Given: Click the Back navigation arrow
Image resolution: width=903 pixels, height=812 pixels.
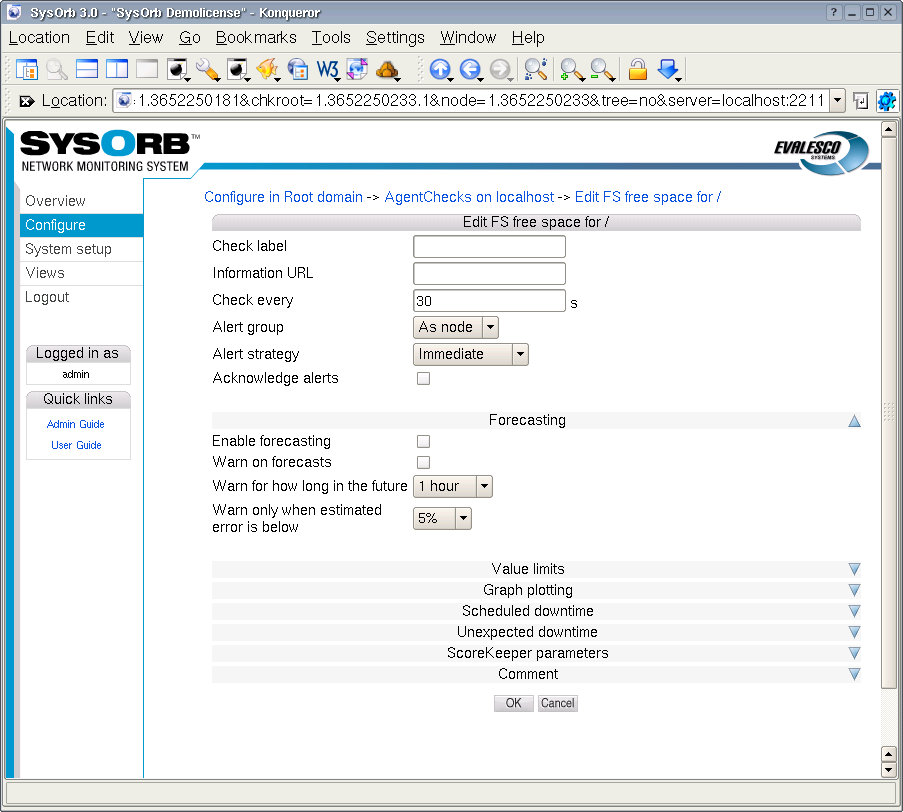Looking at the screenshot, I should coord(471,70).
